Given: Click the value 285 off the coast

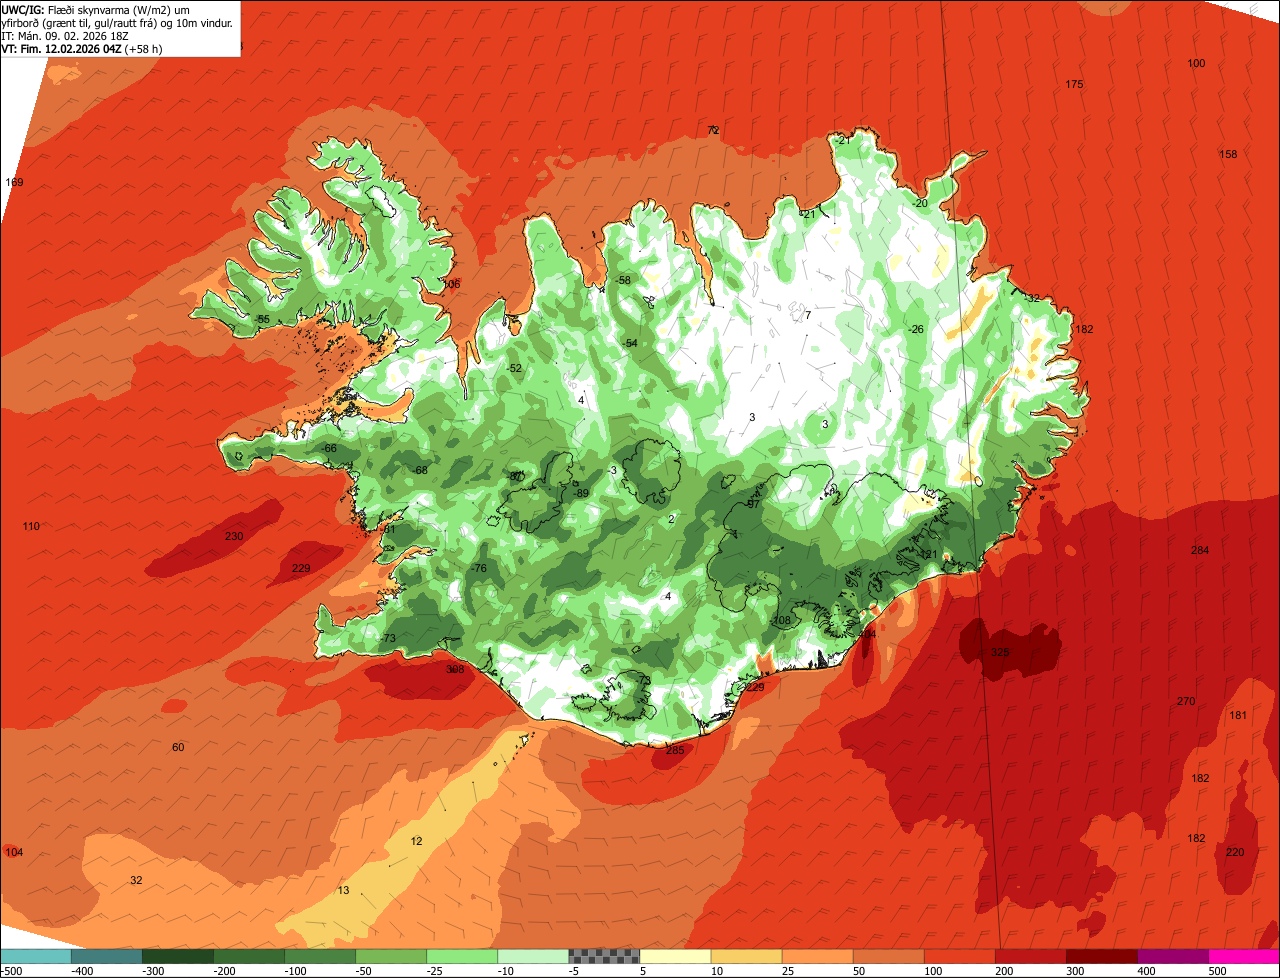Looking at the screenshot, I should pyautogui.click(x=674, y=750).
